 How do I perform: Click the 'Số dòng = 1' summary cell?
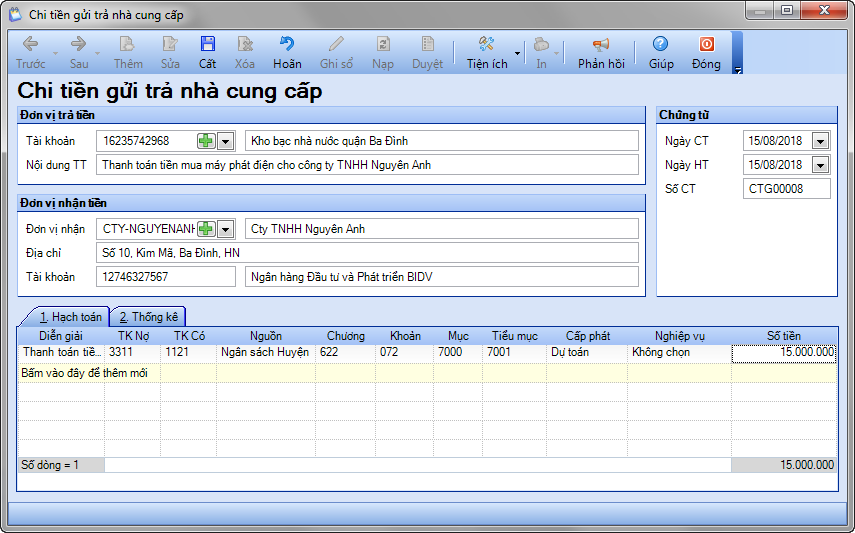61,465
